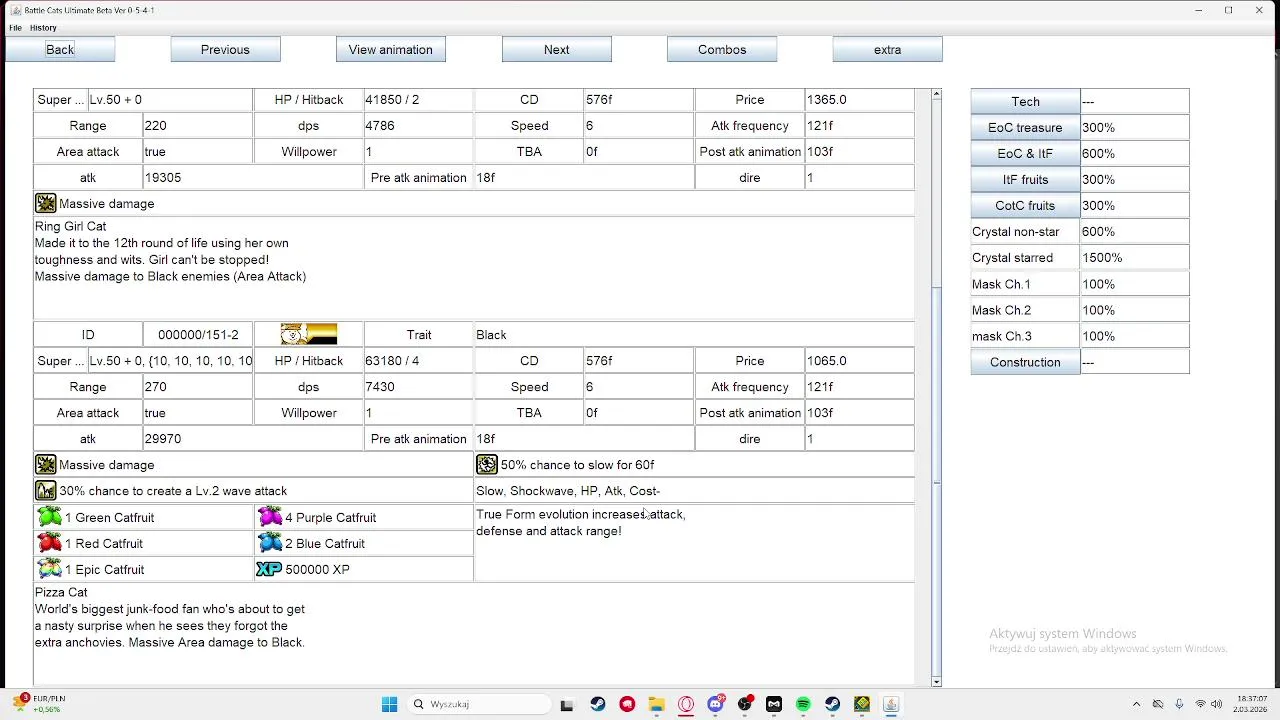
Task: Open OBS Studio from the taskbar
Action: click(x=745, y=704)
